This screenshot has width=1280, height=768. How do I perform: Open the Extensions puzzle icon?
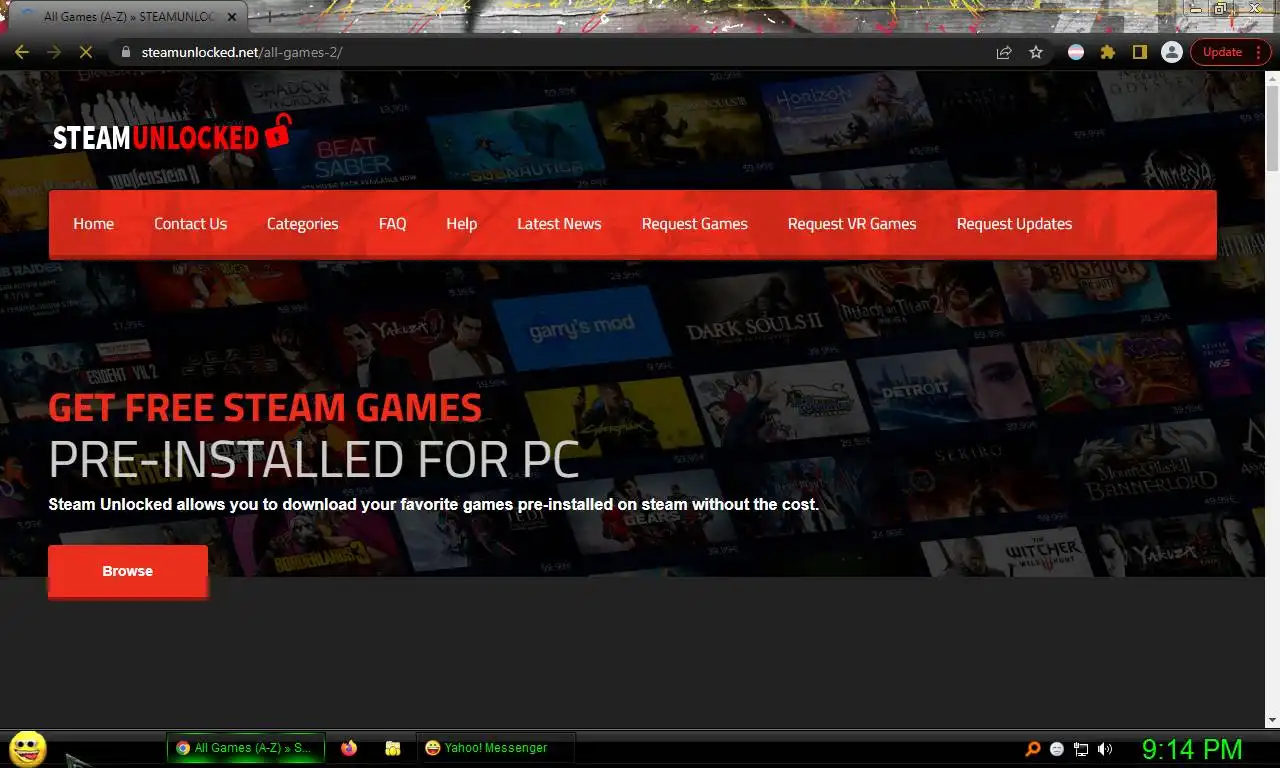pos(1107,52)
